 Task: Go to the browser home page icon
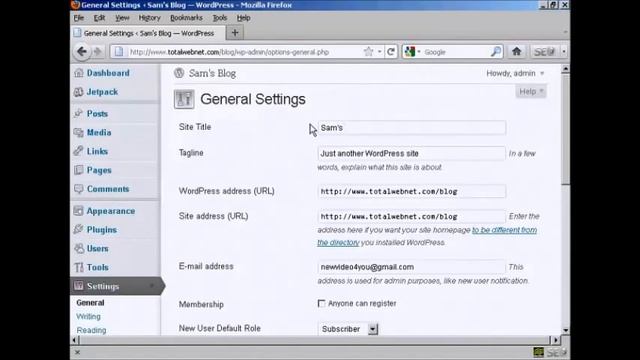tap(516, 51)
